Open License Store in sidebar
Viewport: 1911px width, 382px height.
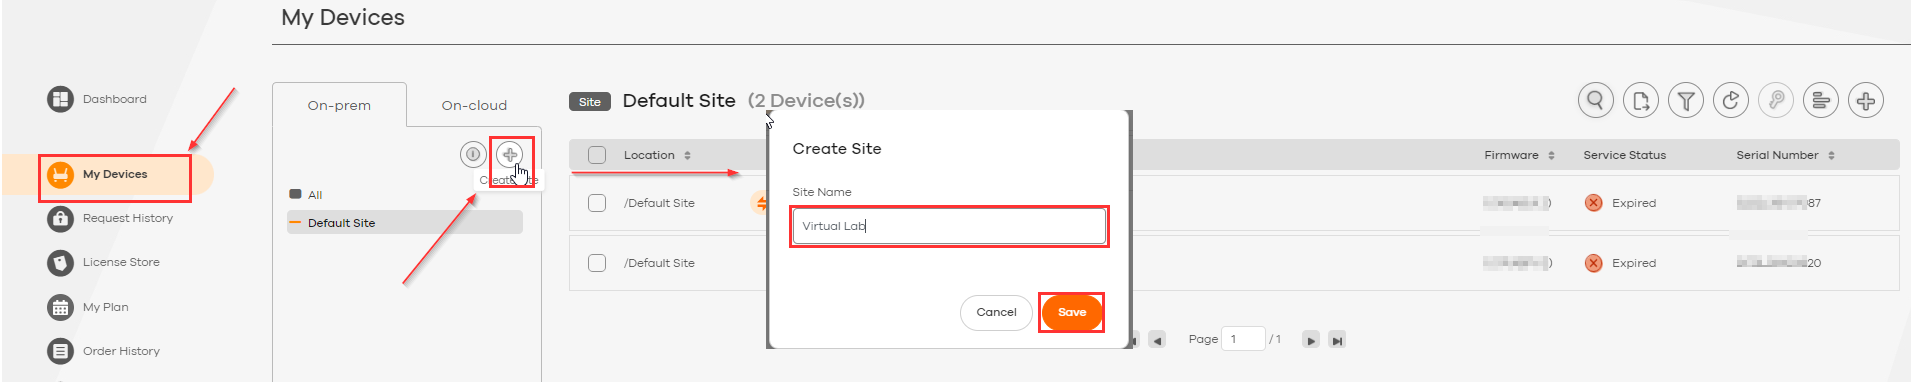[121, 262]
